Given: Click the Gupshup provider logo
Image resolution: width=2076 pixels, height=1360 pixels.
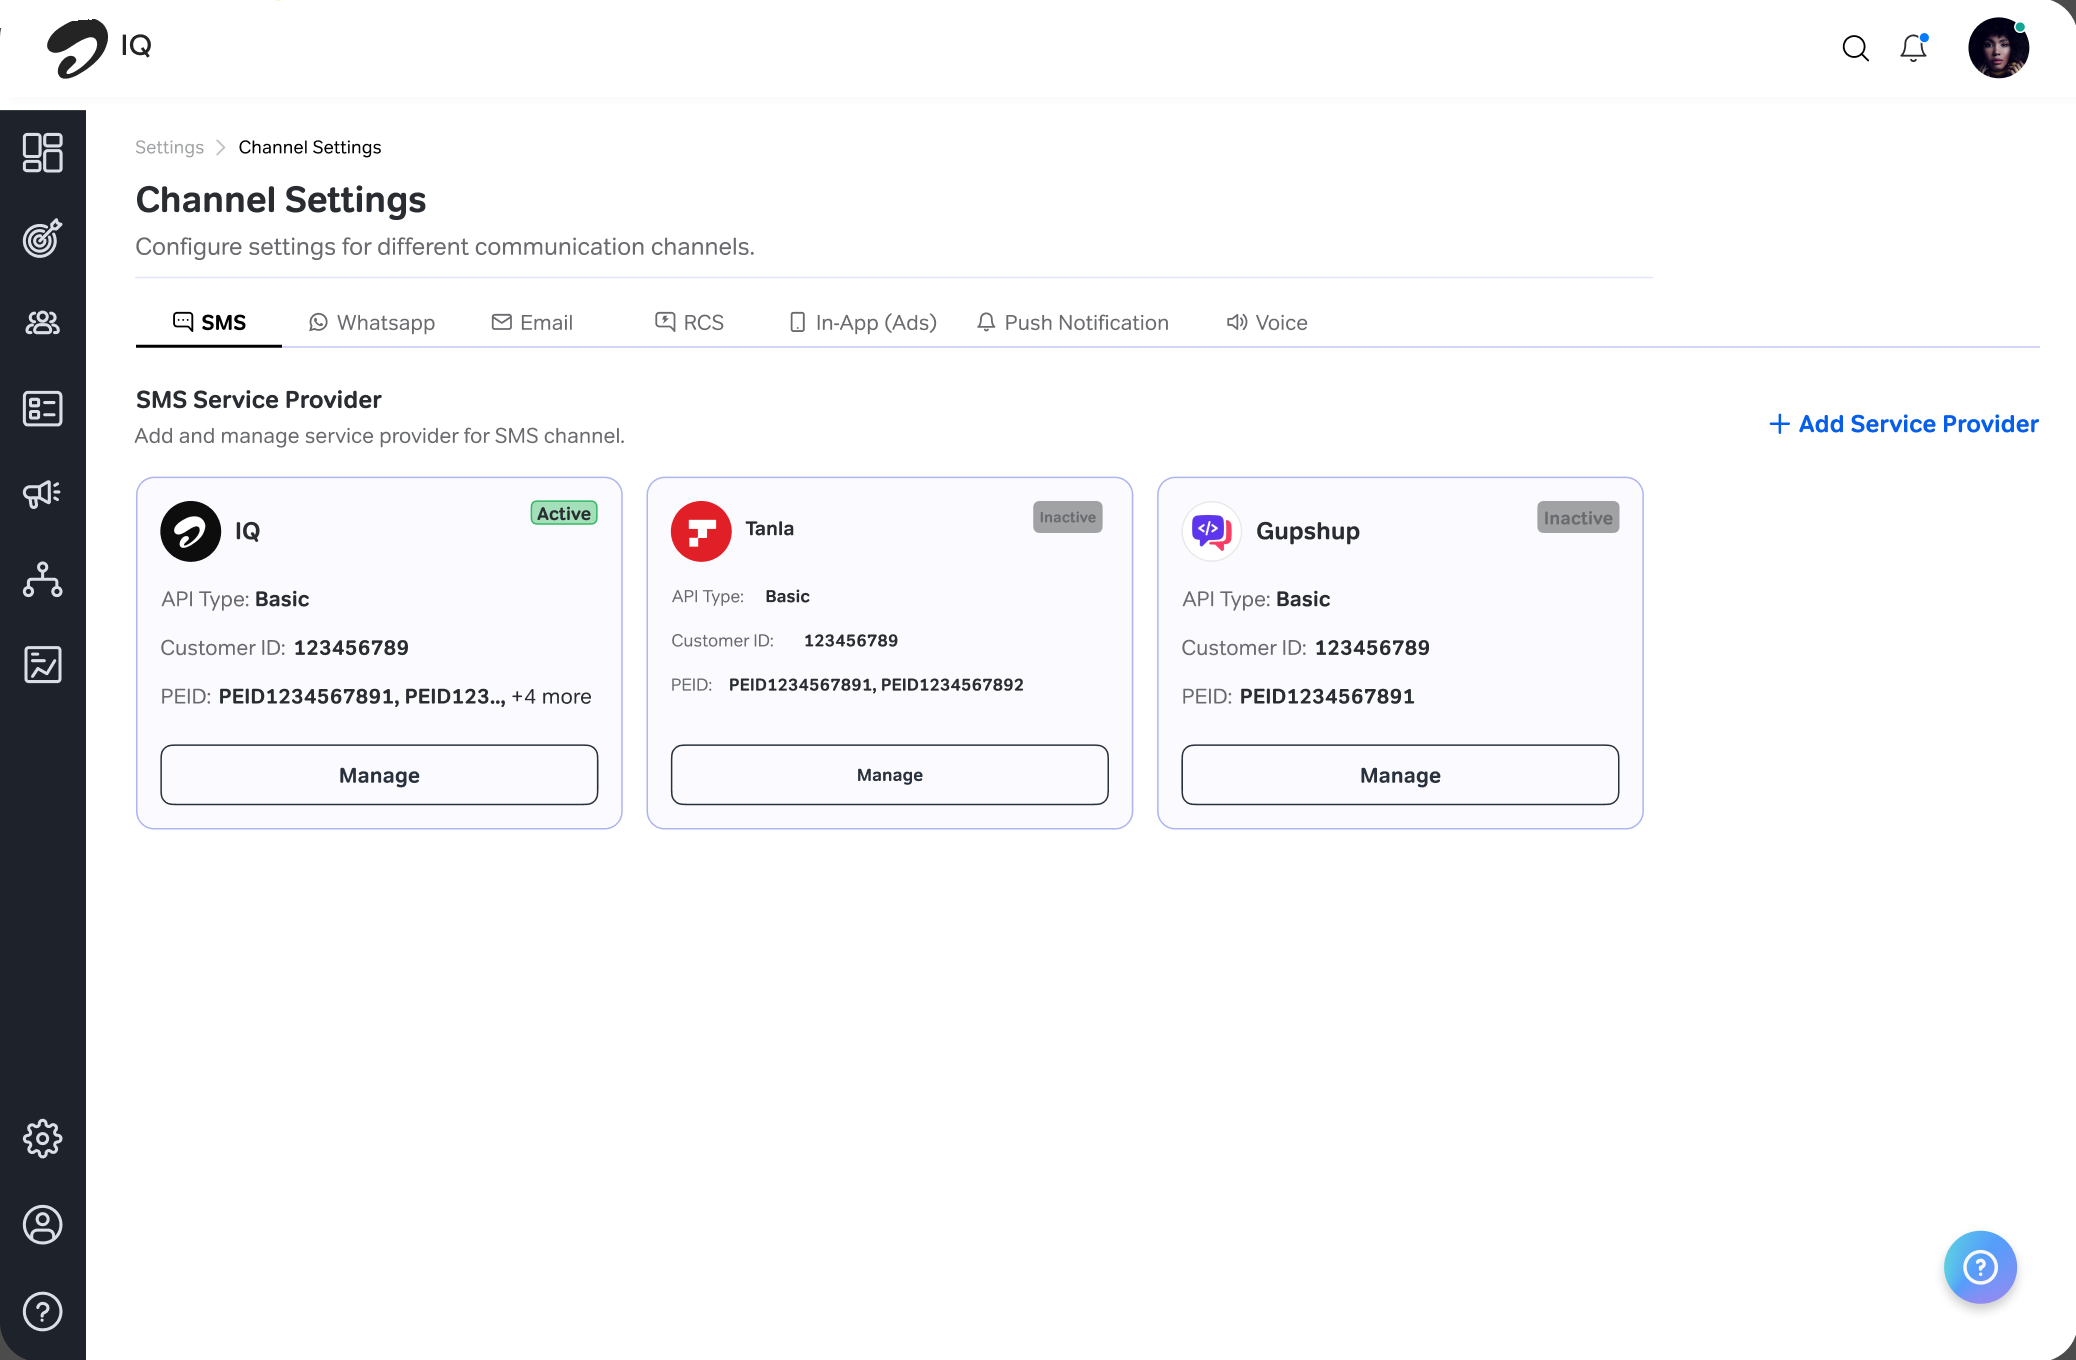Looking at the screenshot, I should [1211, 531].
